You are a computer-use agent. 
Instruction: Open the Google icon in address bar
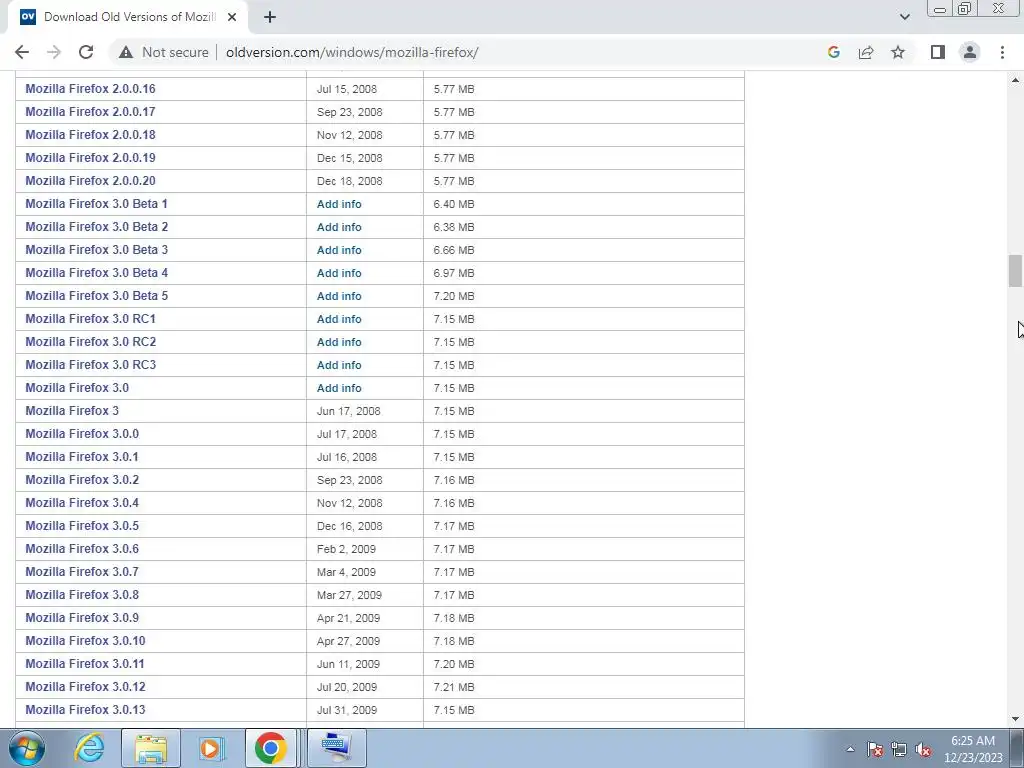pyautogui.click(x=833, y=52)
